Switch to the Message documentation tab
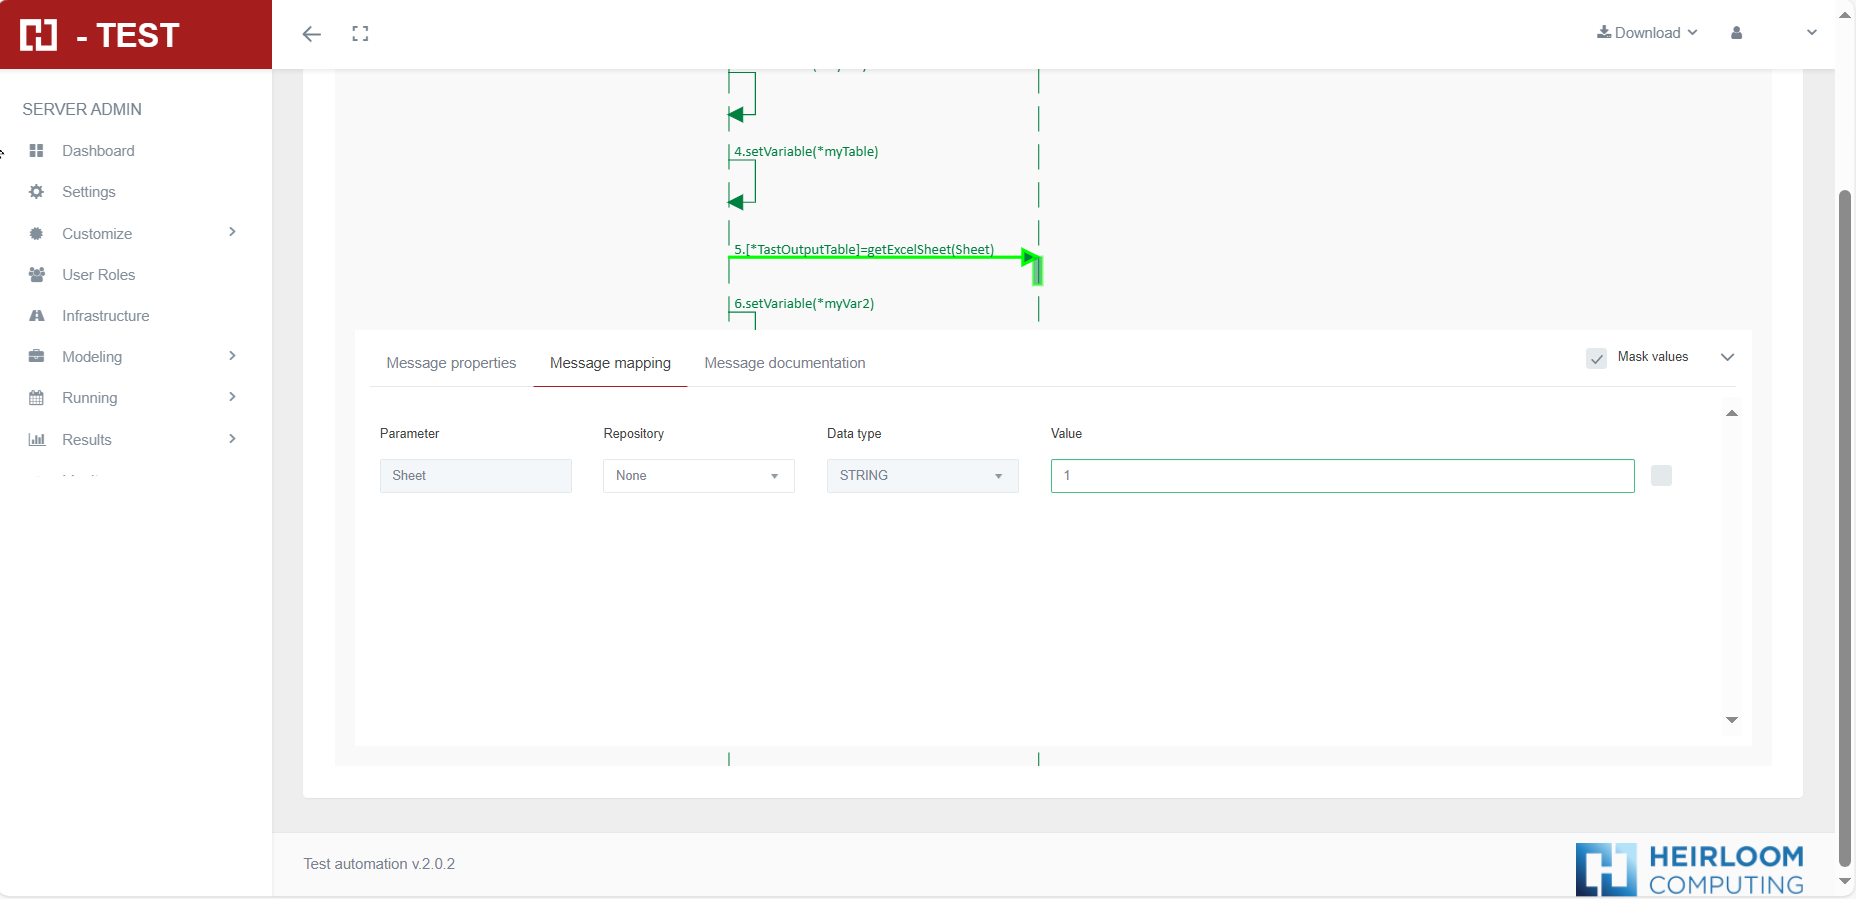The image size is (1856, 899). (x=784, y=363)
